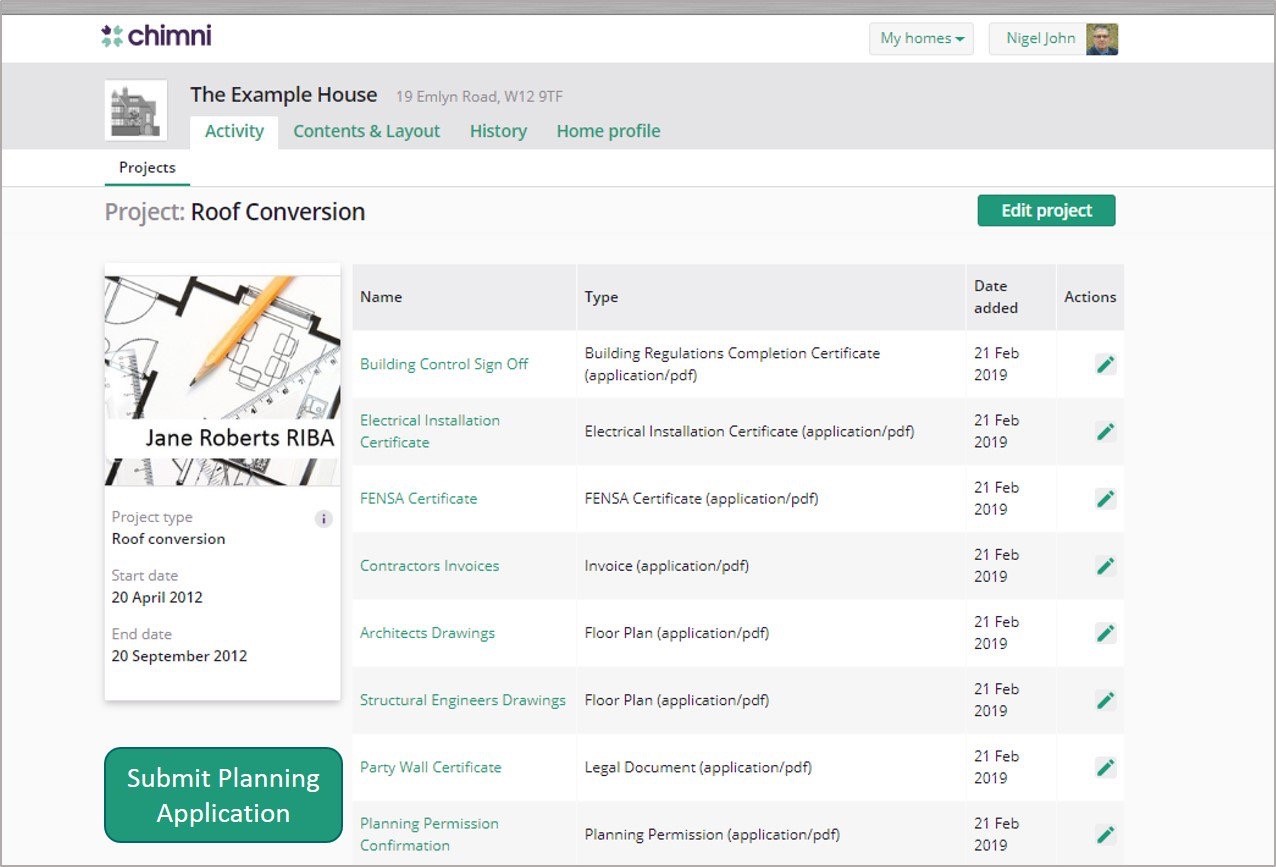Select the Projects sub-tab

[147, 168]
